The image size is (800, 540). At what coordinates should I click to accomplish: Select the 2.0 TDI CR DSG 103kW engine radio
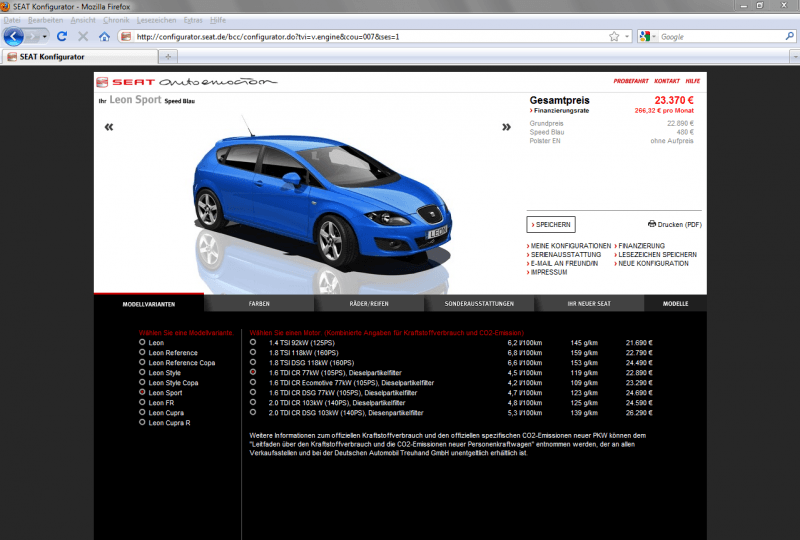pos(253,412)
